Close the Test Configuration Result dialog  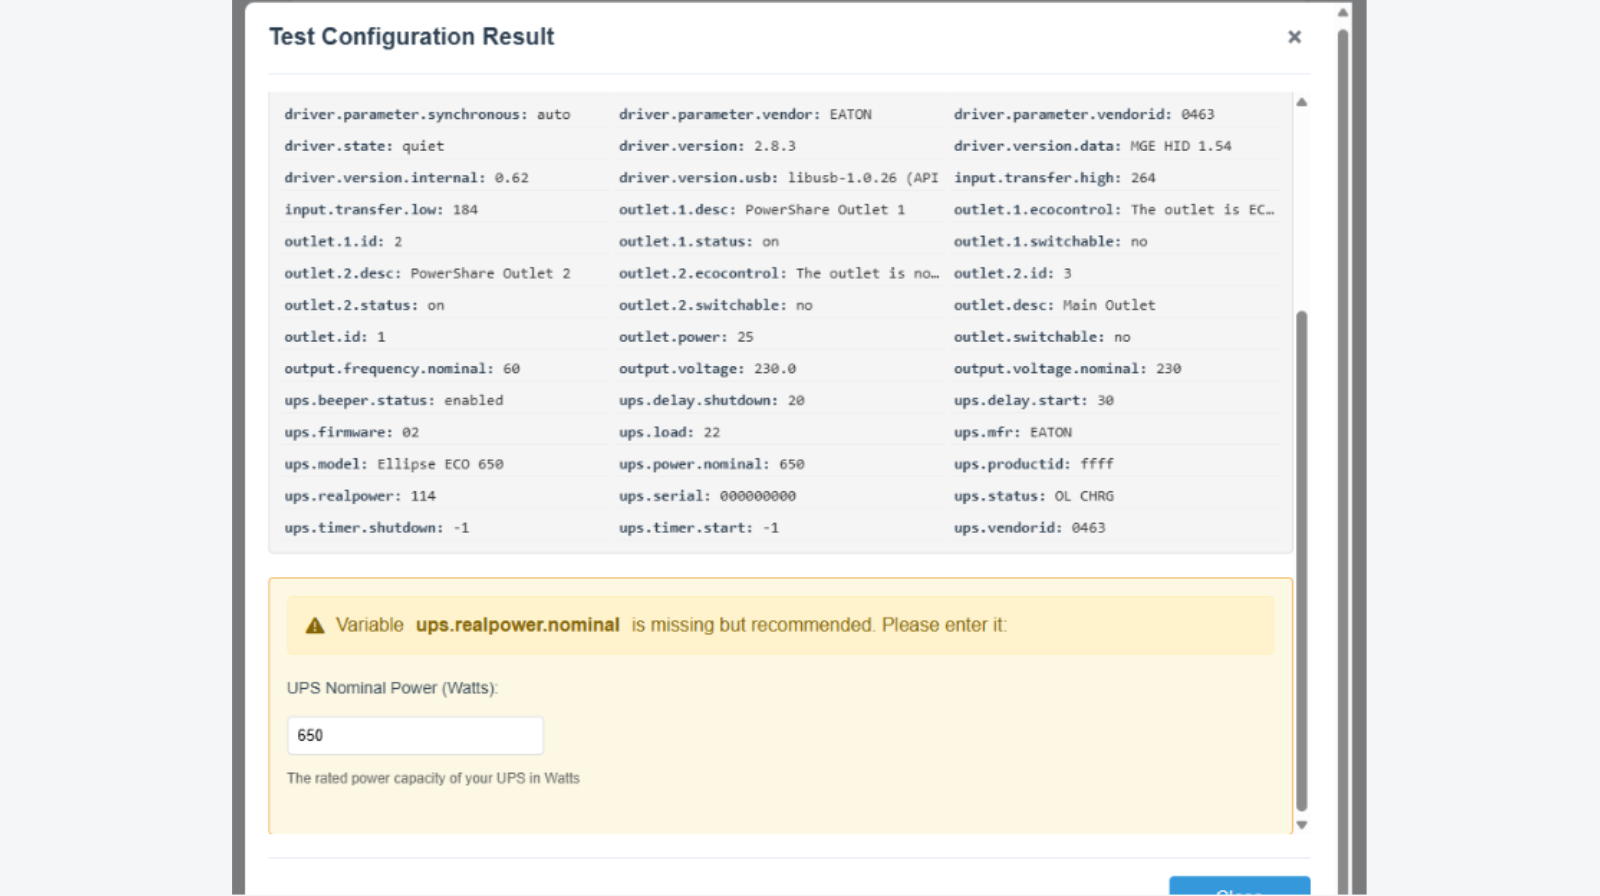[1294, 37]
